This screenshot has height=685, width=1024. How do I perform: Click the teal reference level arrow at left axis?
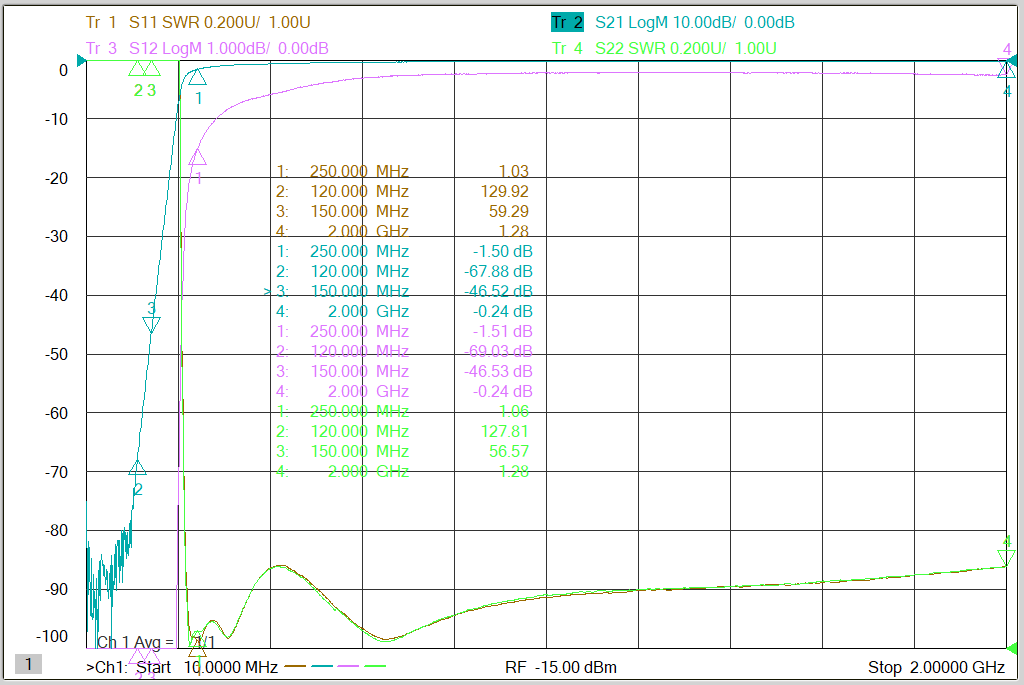82,61
